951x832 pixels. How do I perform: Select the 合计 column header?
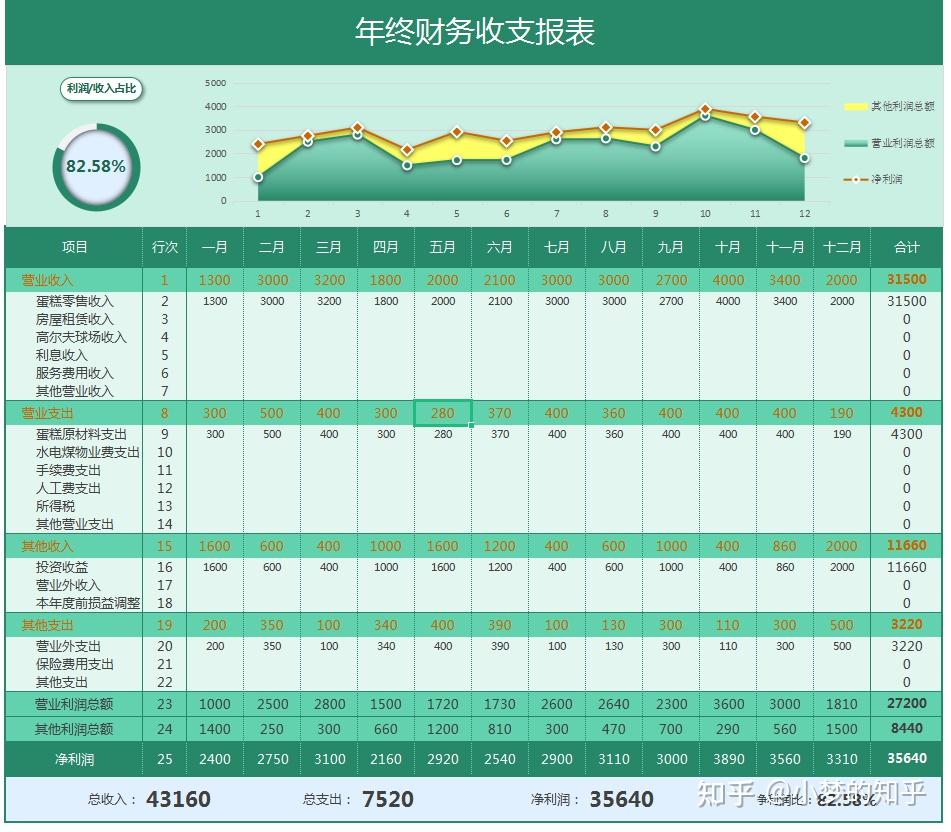pyautogui.click(x=908, y=247)
